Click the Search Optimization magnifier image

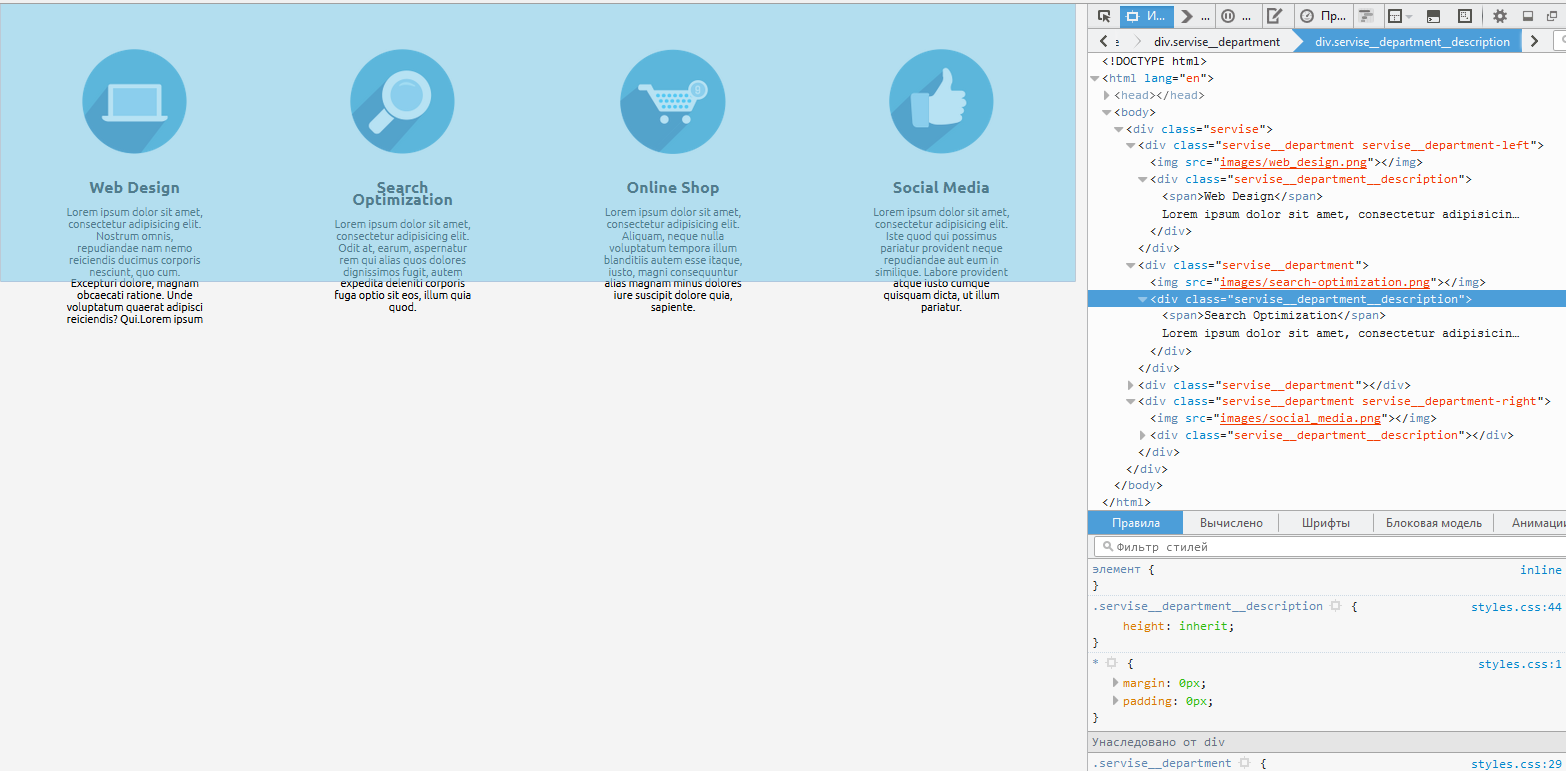point(402,102)
